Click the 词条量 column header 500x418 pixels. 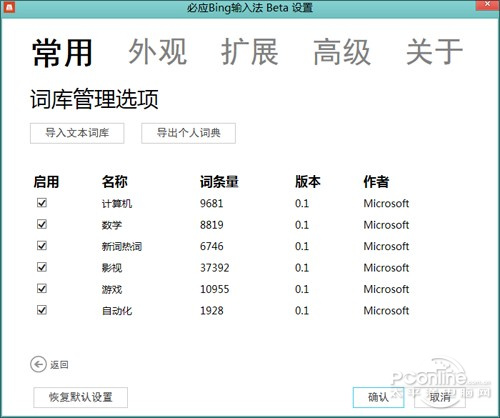pyautogui.click(x=219, y=182)
